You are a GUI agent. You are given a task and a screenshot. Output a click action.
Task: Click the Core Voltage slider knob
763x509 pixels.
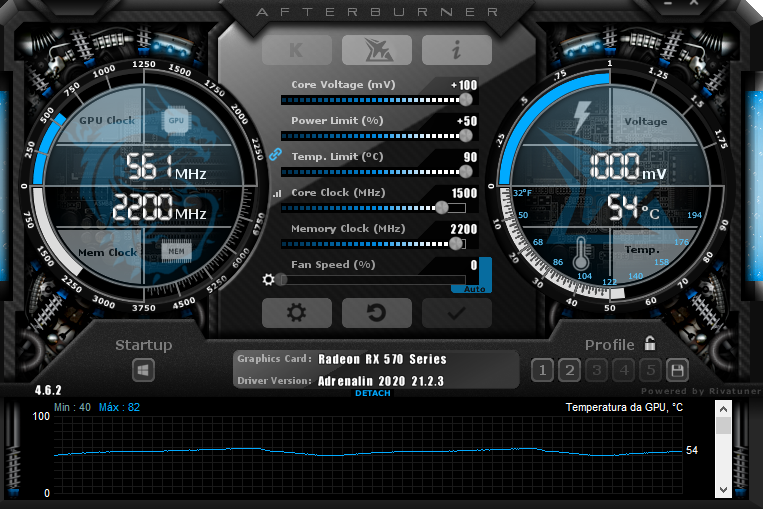466,100
